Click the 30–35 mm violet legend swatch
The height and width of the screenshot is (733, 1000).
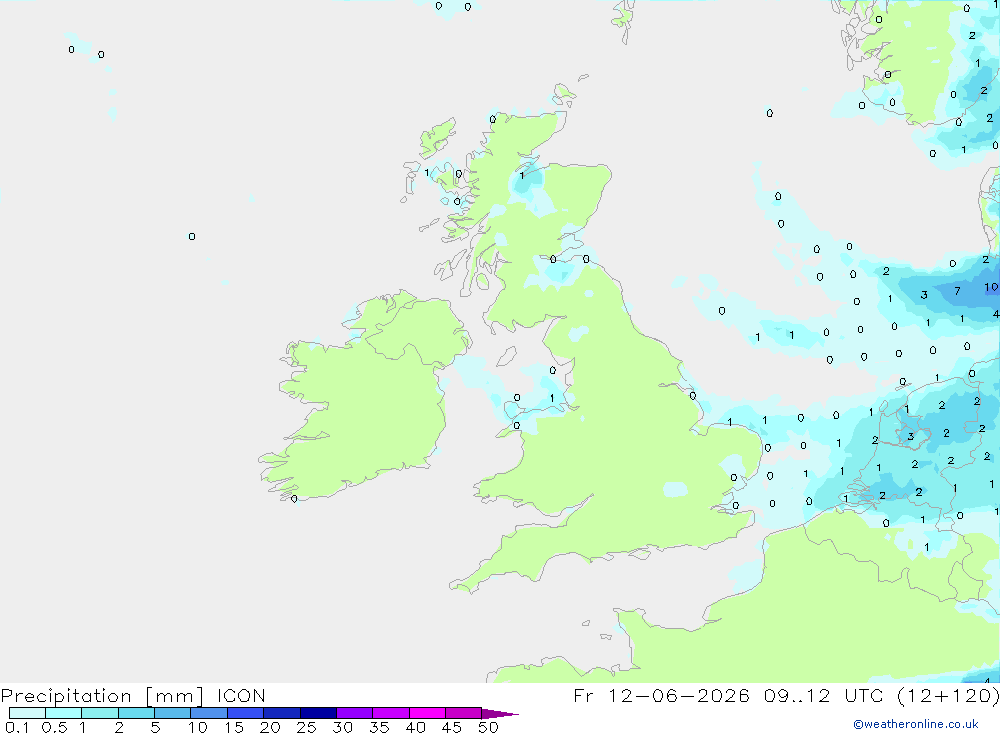coord(355,713)
